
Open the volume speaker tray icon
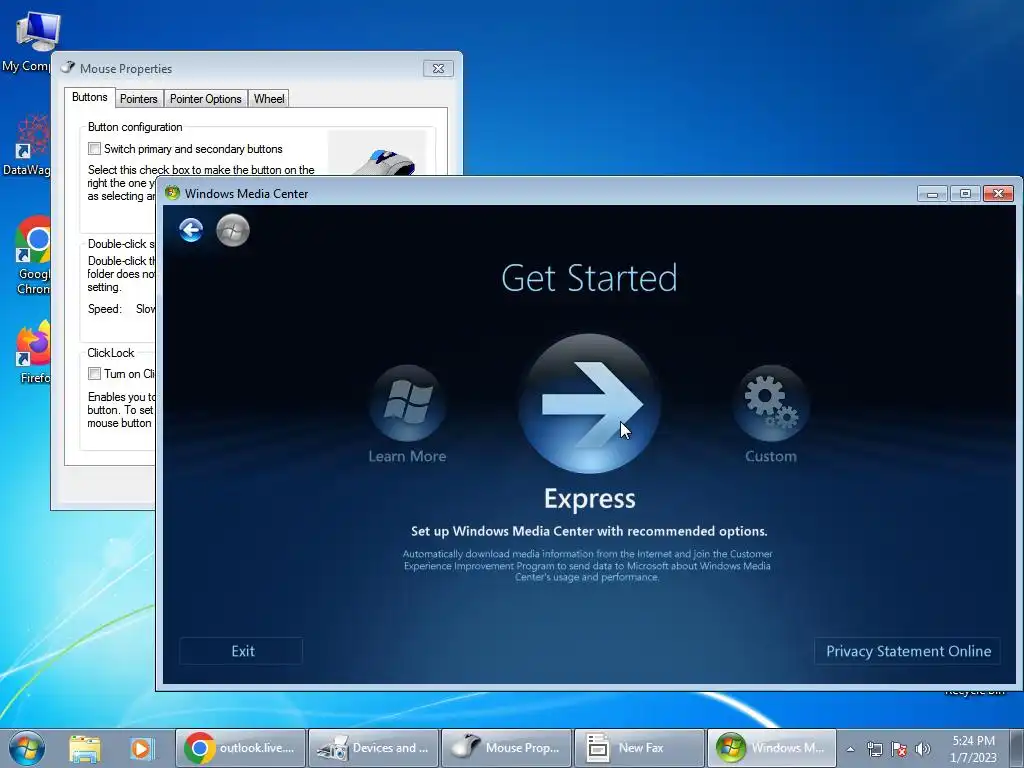coord(922,749)
